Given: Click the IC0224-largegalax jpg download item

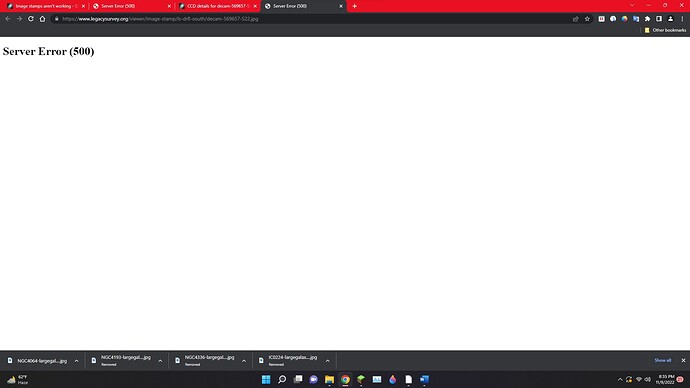Looking at the screenshot, I should (x=288, y=361).
